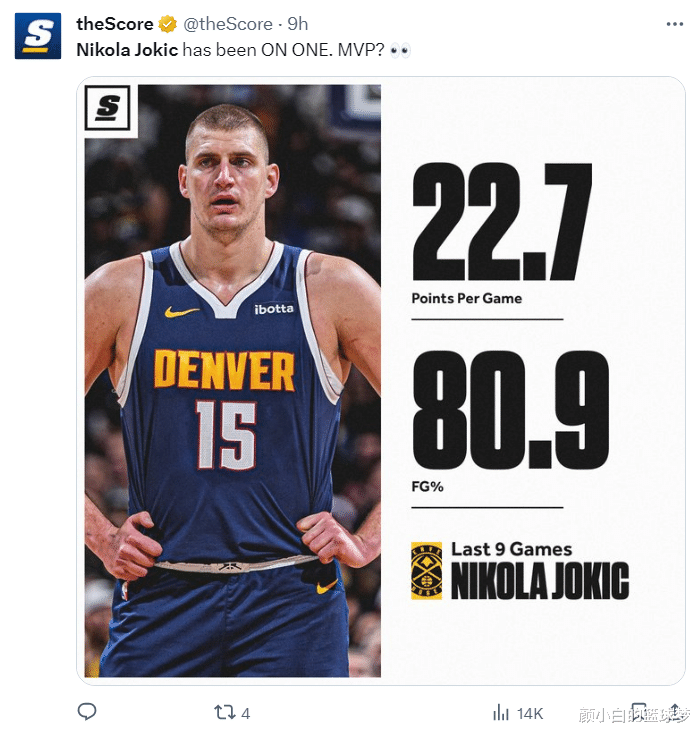
Task: Click the repost count showing 4
Action: 245,713
